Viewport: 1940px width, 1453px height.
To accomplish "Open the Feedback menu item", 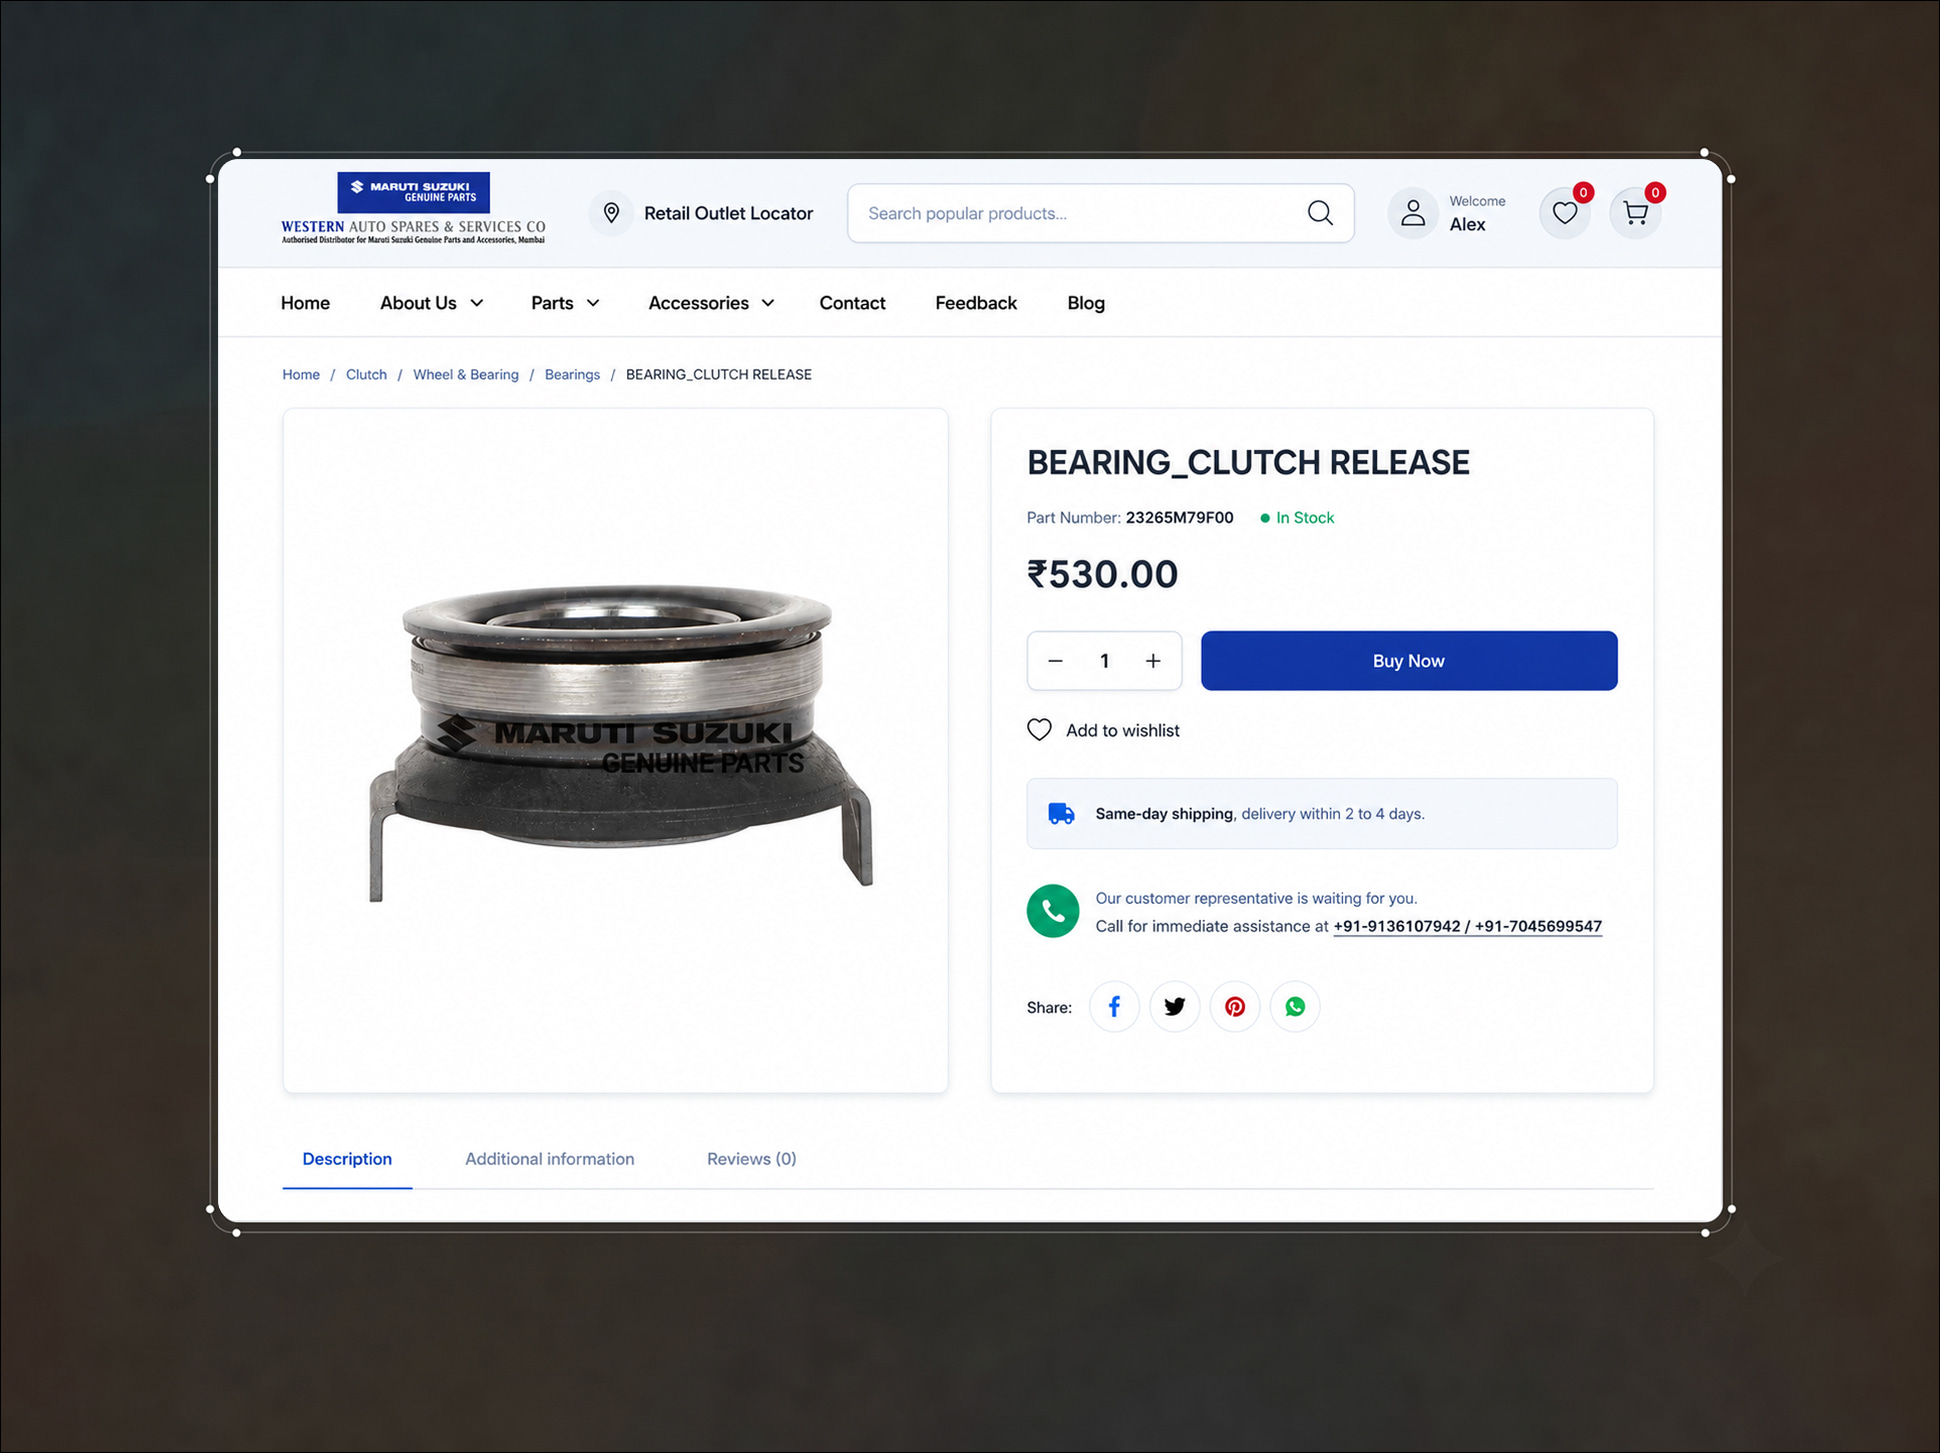I will pyautogui.click(x=976, y=303).
